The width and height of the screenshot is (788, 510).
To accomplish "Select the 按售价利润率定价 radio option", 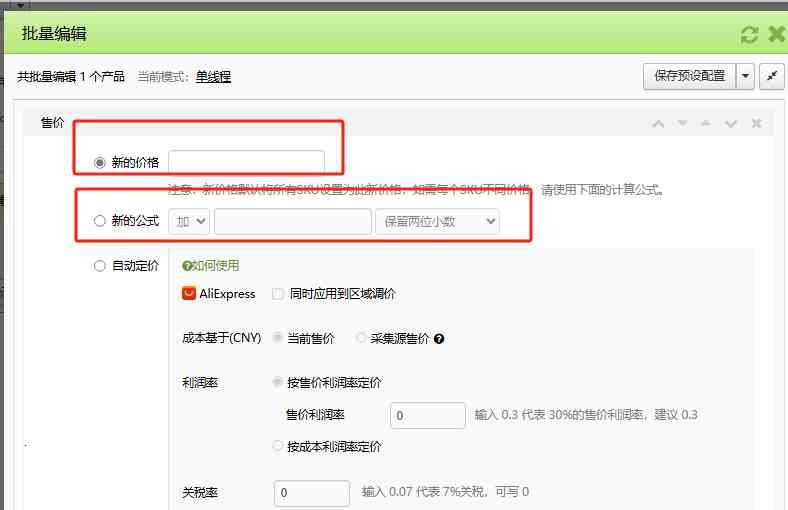I will coord(277,382).
